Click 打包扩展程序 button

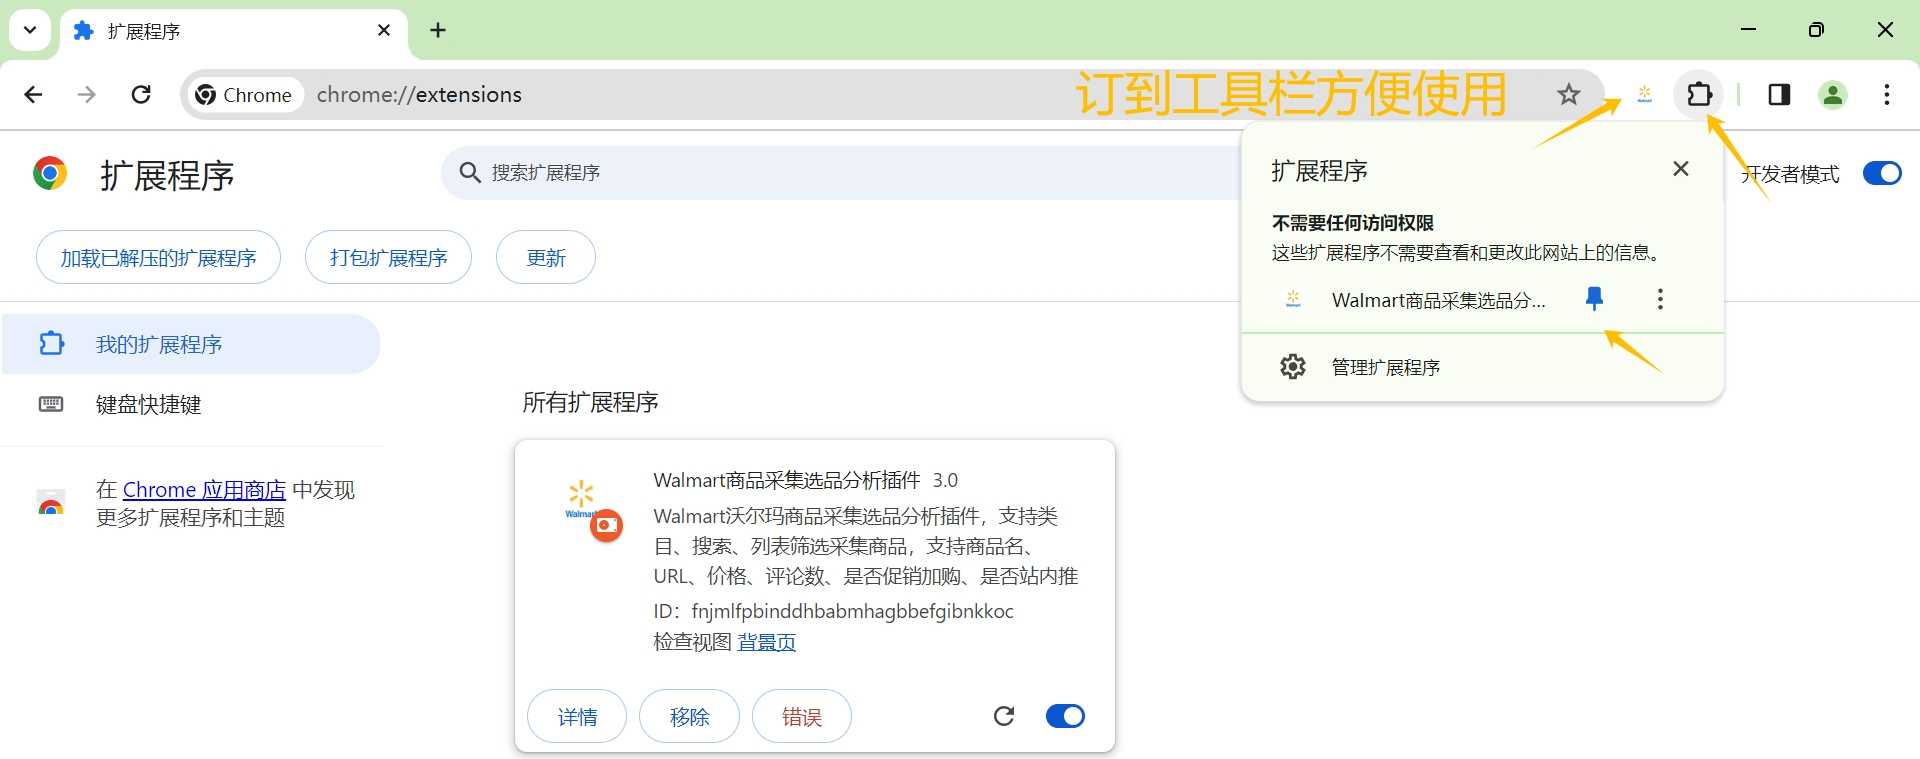[388, 257]
